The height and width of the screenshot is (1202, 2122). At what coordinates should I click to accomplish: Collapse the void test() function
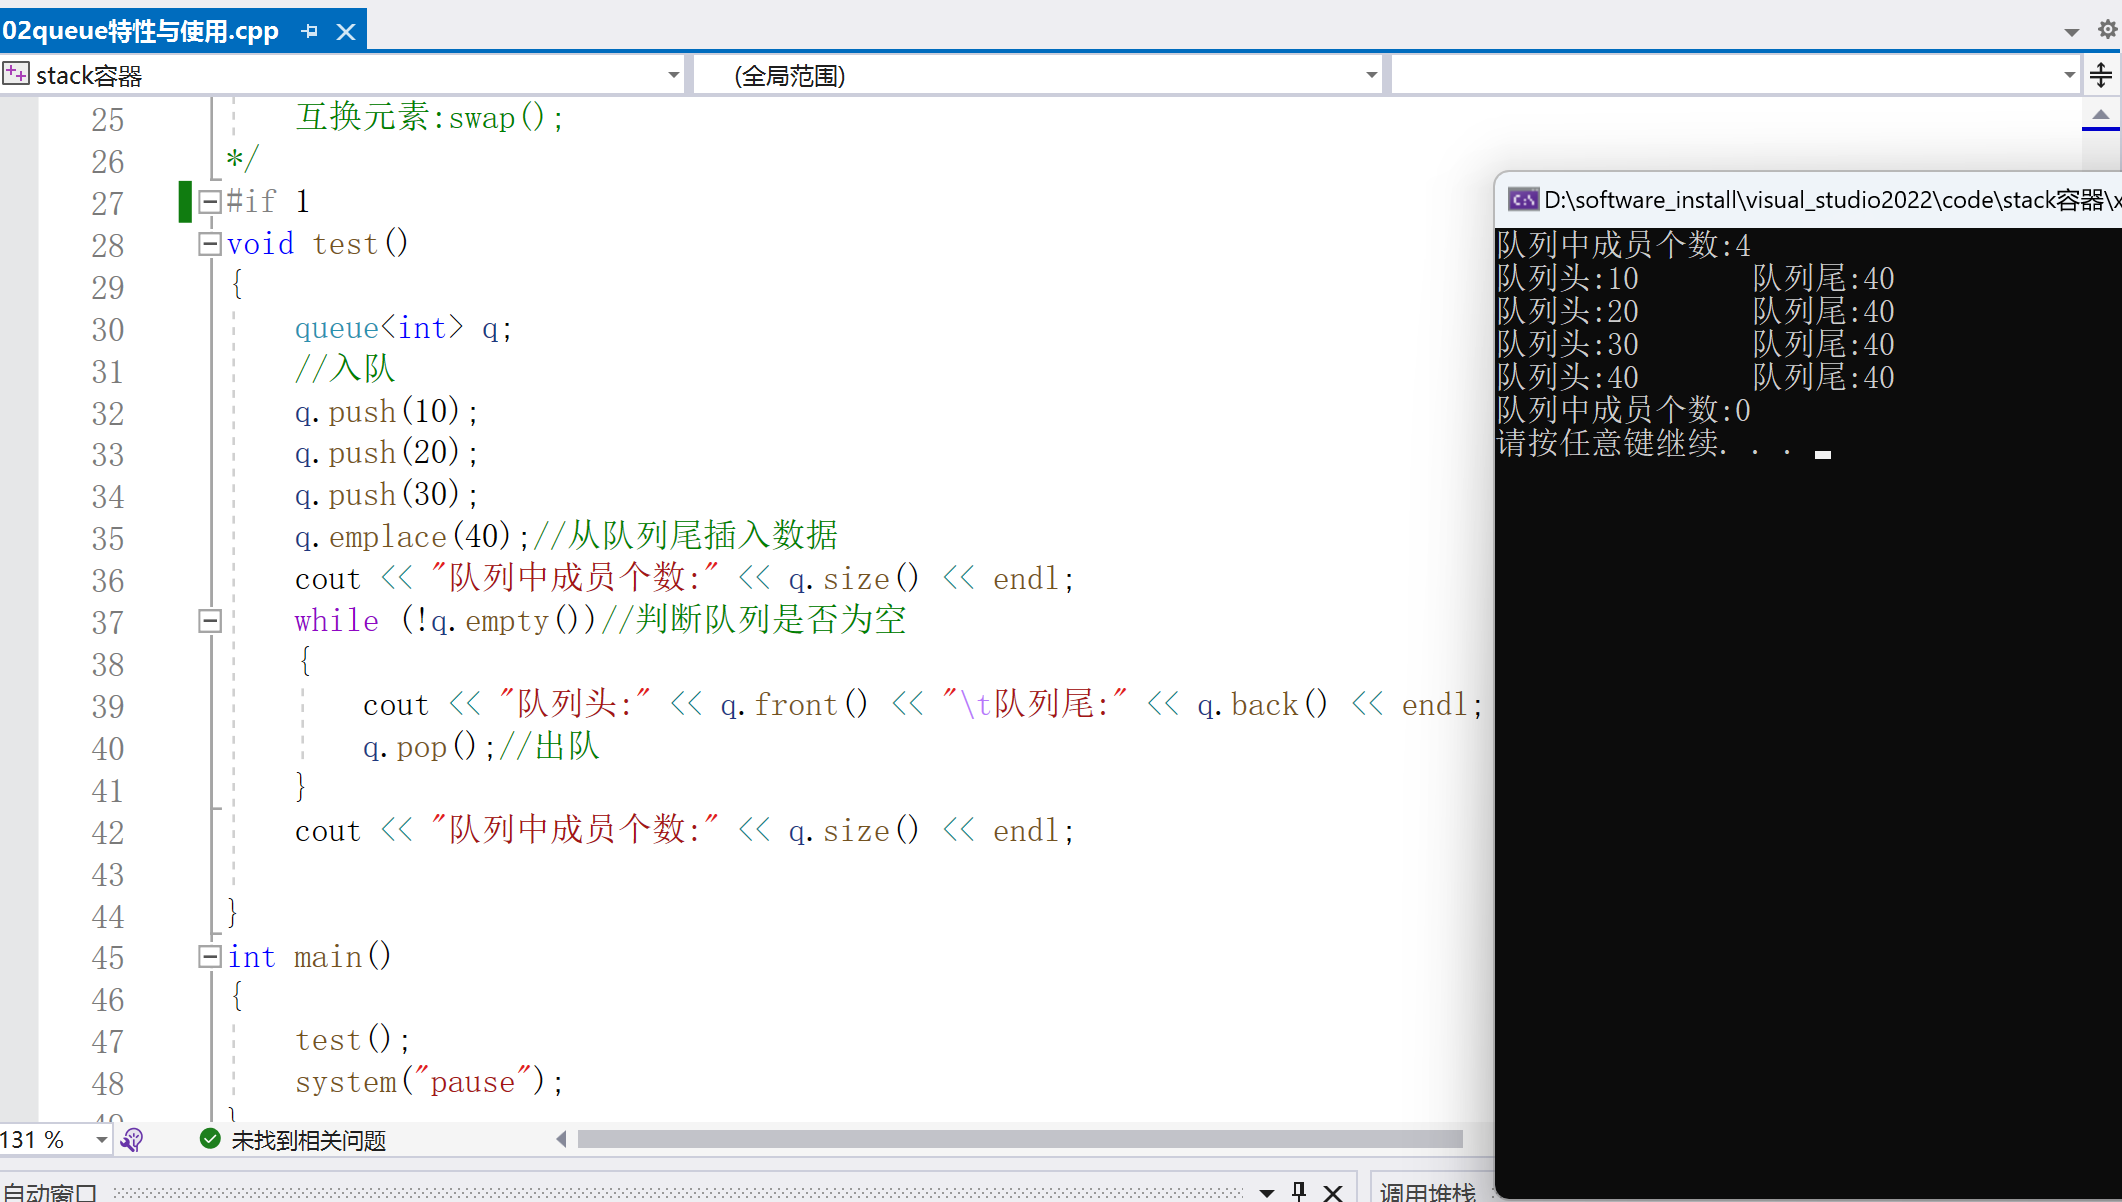click(x=209, y=244)
